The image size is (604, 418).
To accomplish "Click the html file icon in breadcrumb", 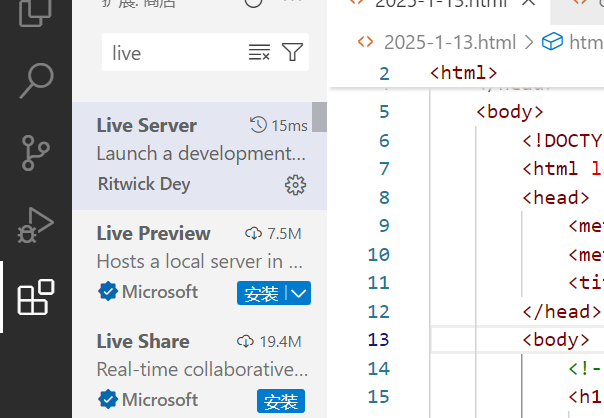I will click(365, 42).
